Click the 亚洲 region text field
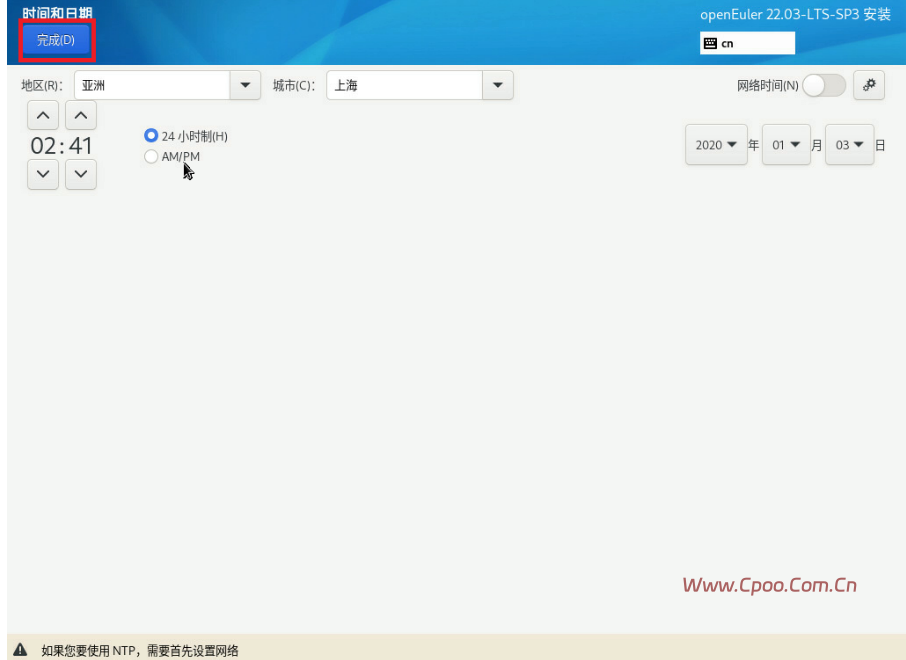 click(152, 85)
